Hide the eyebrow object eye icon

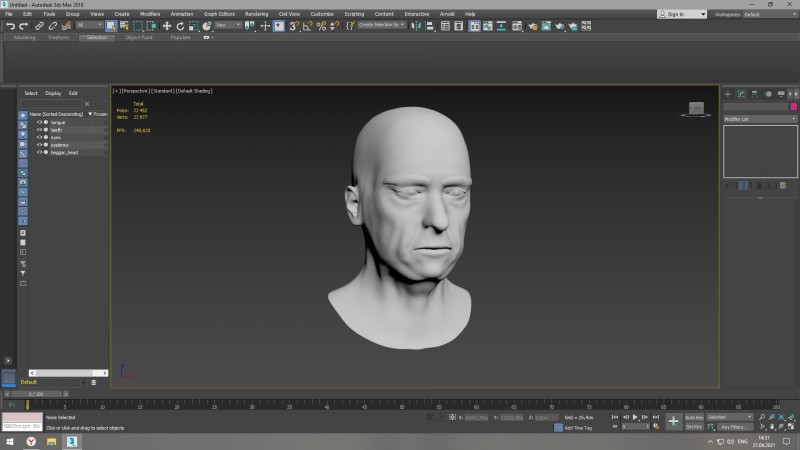point(39,145)
